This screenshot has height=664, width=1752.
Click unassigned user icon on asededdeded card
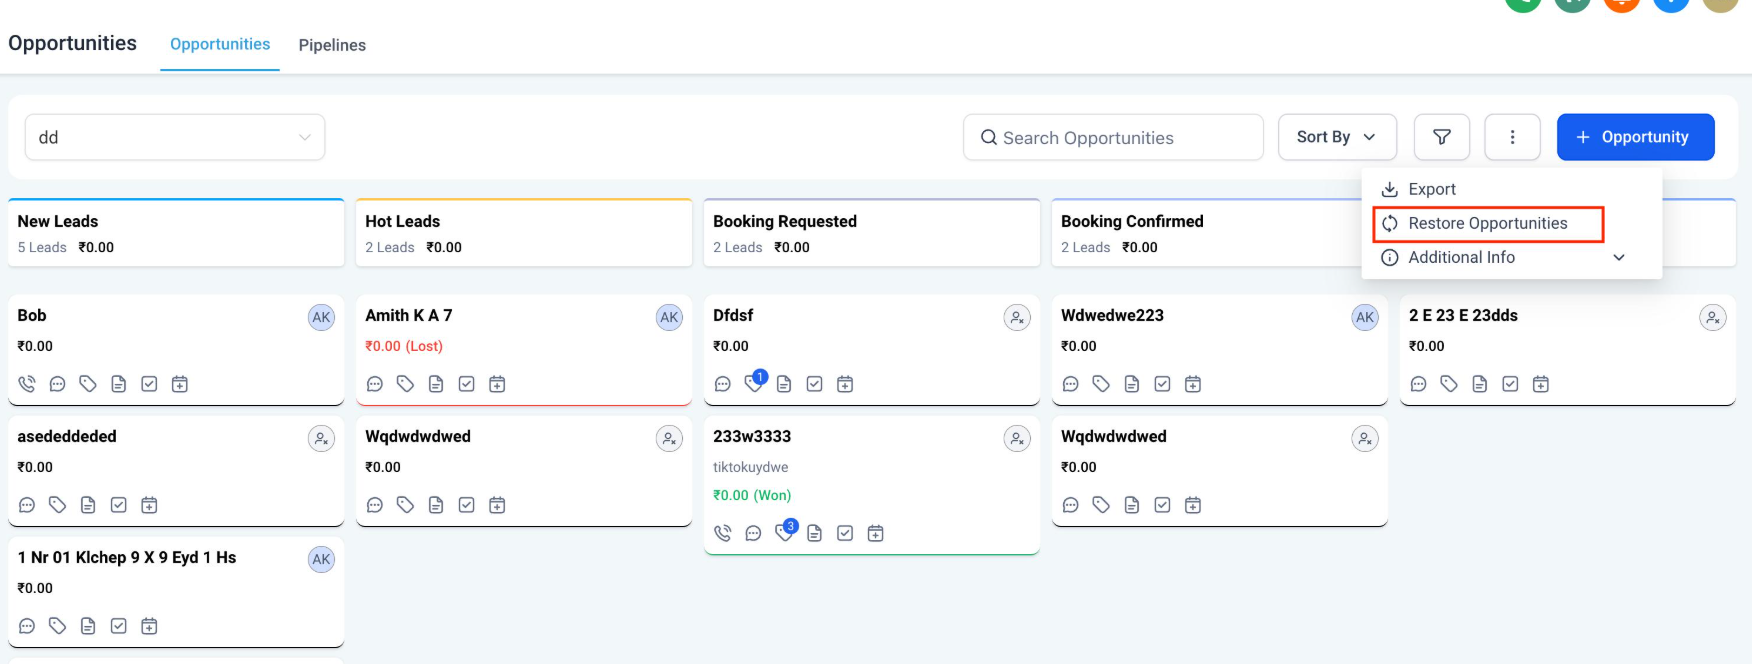point(321,438)
